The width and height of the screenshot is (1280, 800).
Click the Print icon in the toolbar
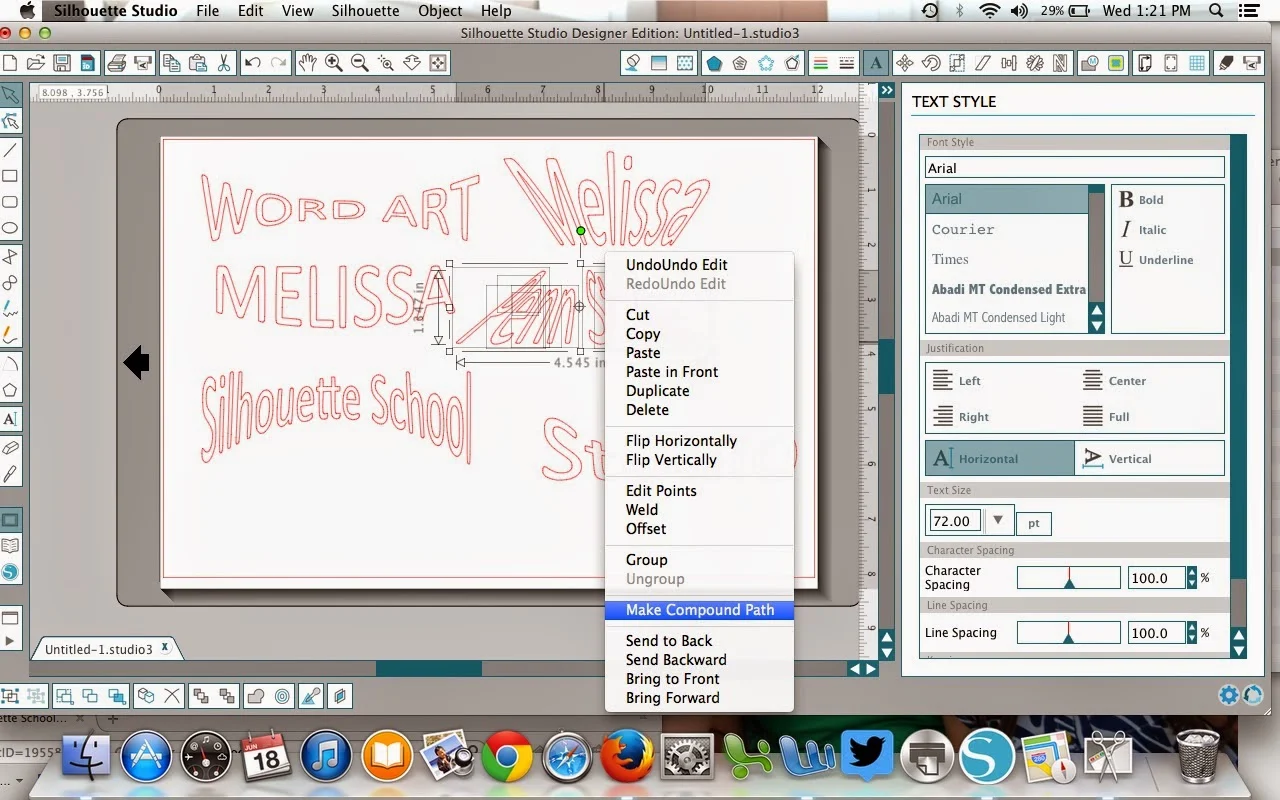(x=116, y=63)
